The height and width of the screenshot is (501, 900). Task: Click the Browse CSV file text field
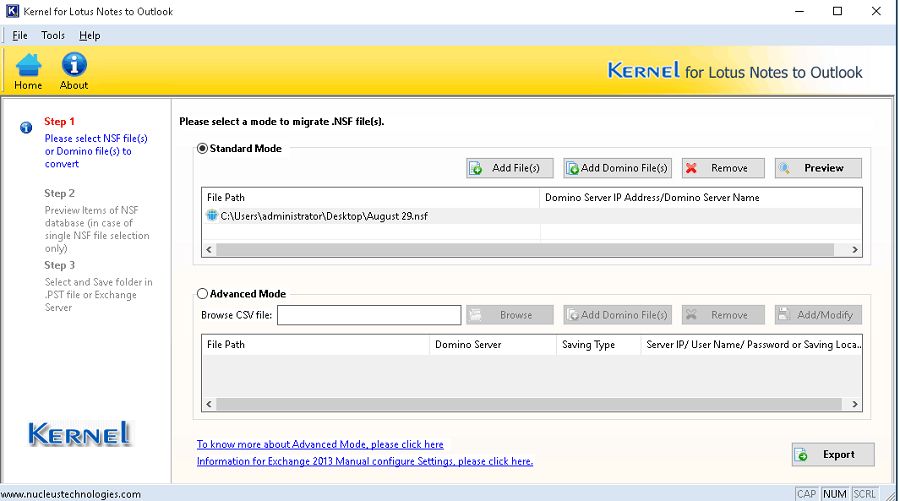click(368, 315)
